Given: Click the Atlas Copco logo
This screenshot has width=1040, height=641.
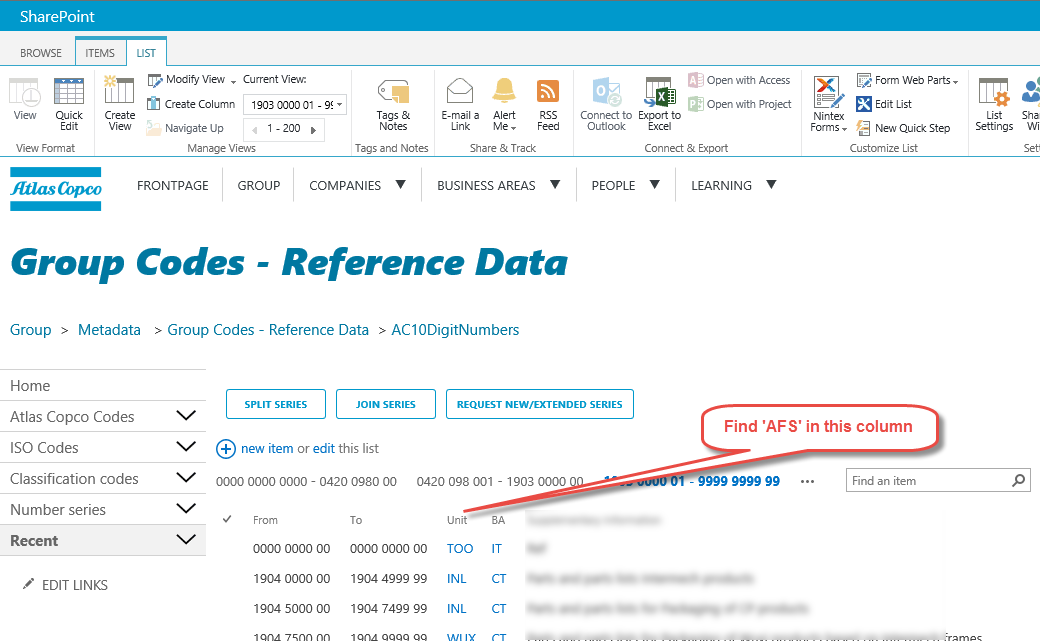Looking at the screenshot, I should tap(56, 189).
